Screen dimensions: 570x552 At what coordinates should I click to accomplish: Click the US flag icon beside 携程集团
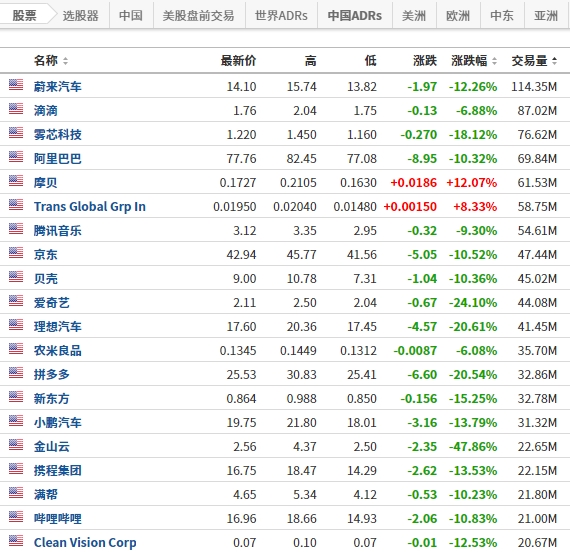[x=16, y=469]
